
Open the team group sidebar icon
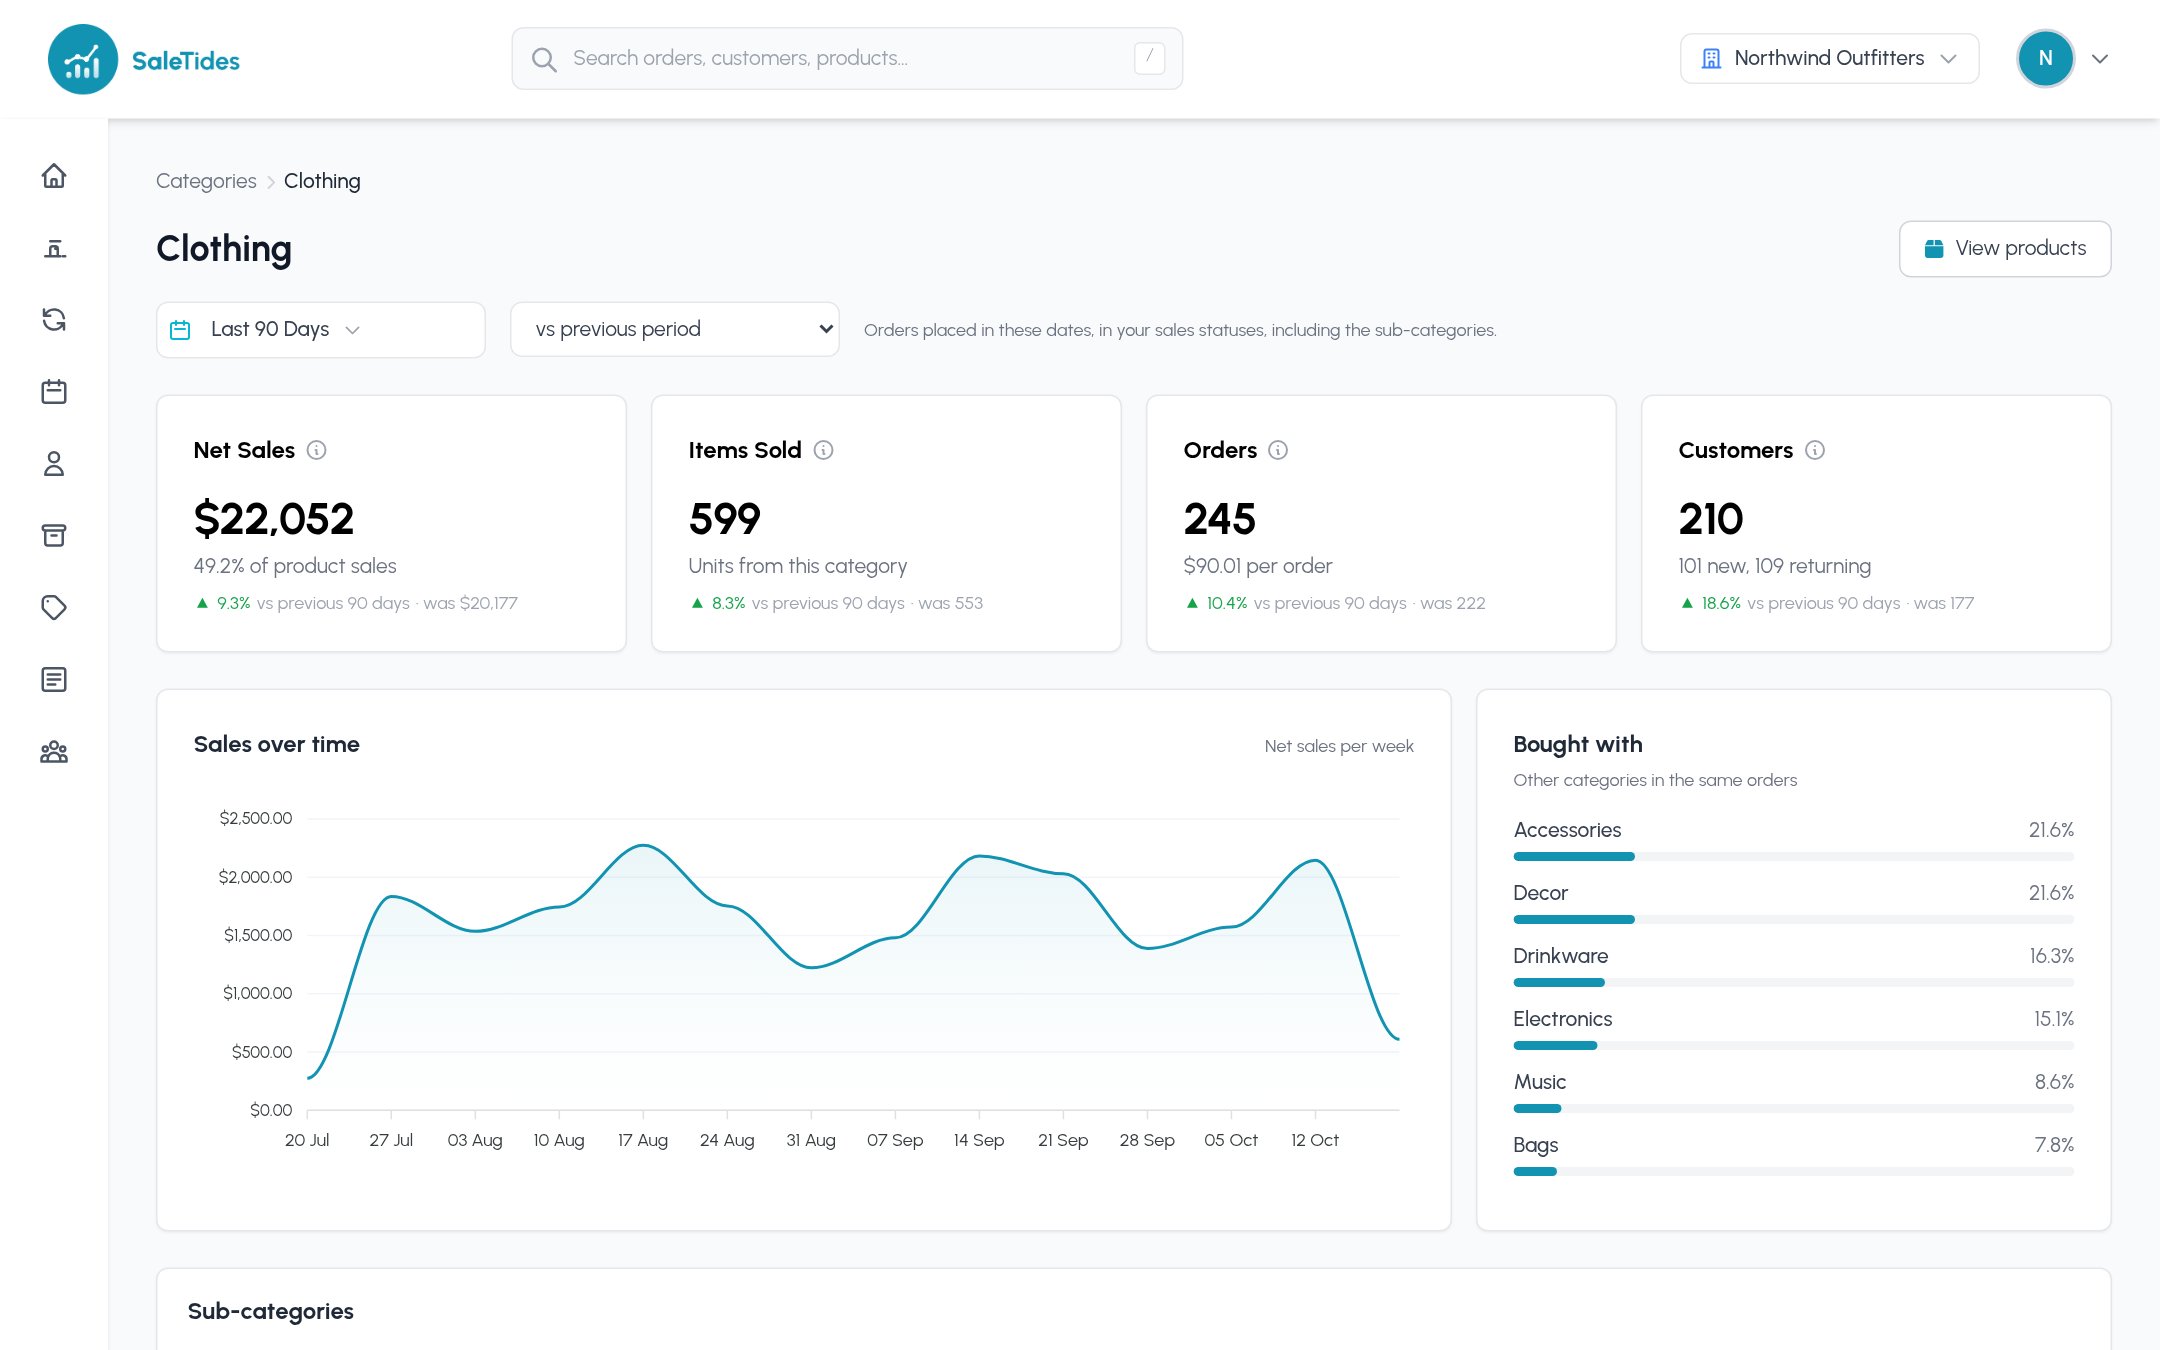tap(54, 752)
